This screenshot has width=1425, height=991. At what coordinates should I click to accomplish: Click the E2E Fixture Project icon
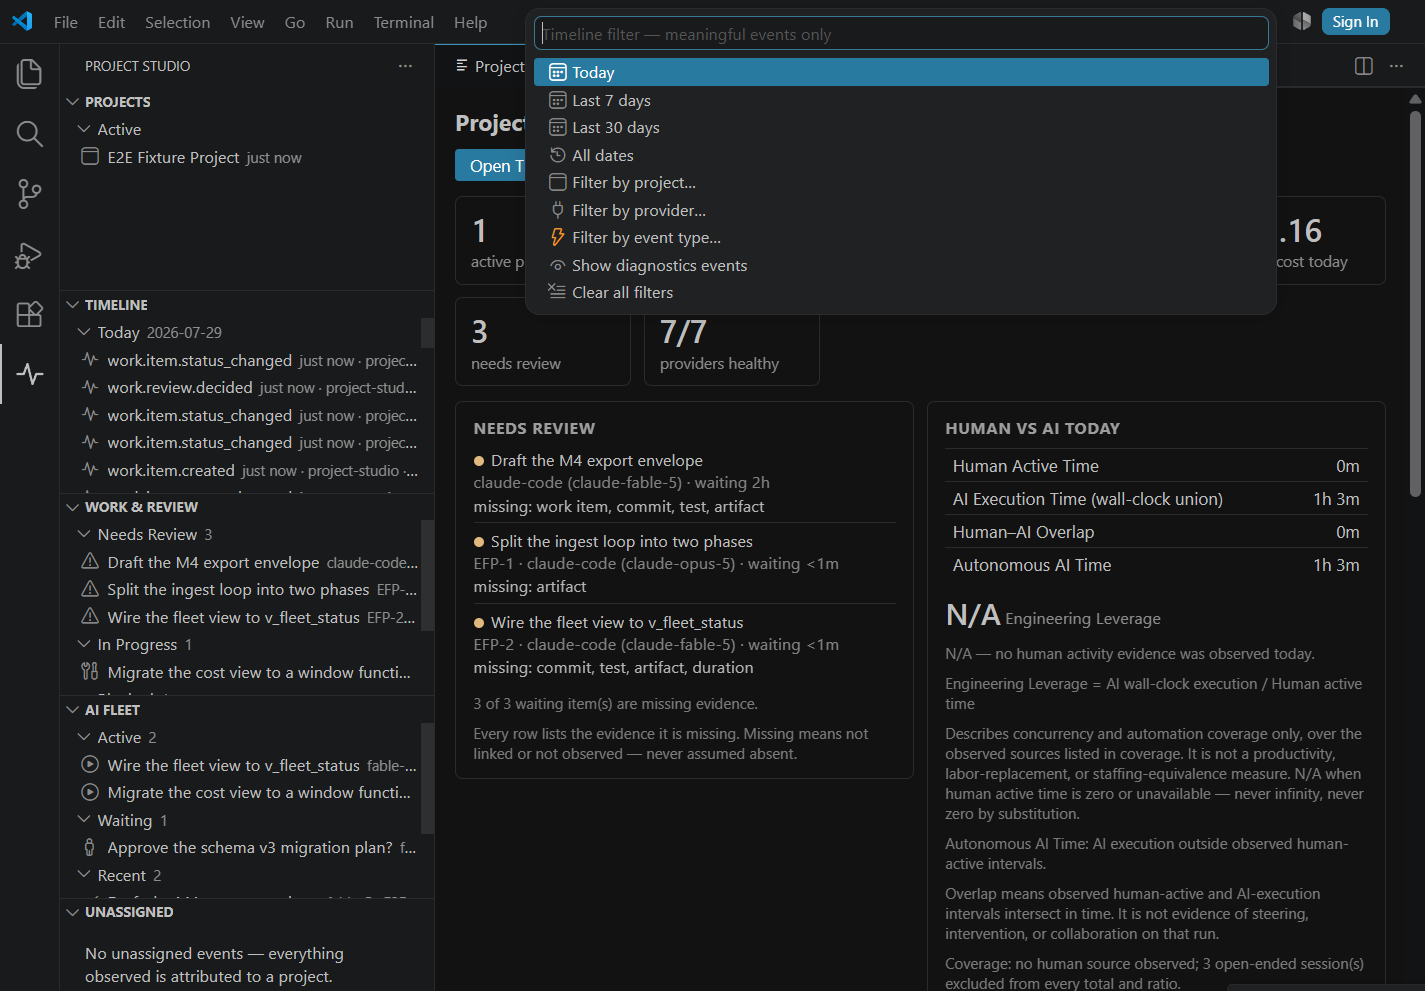(x=90, y=157)
